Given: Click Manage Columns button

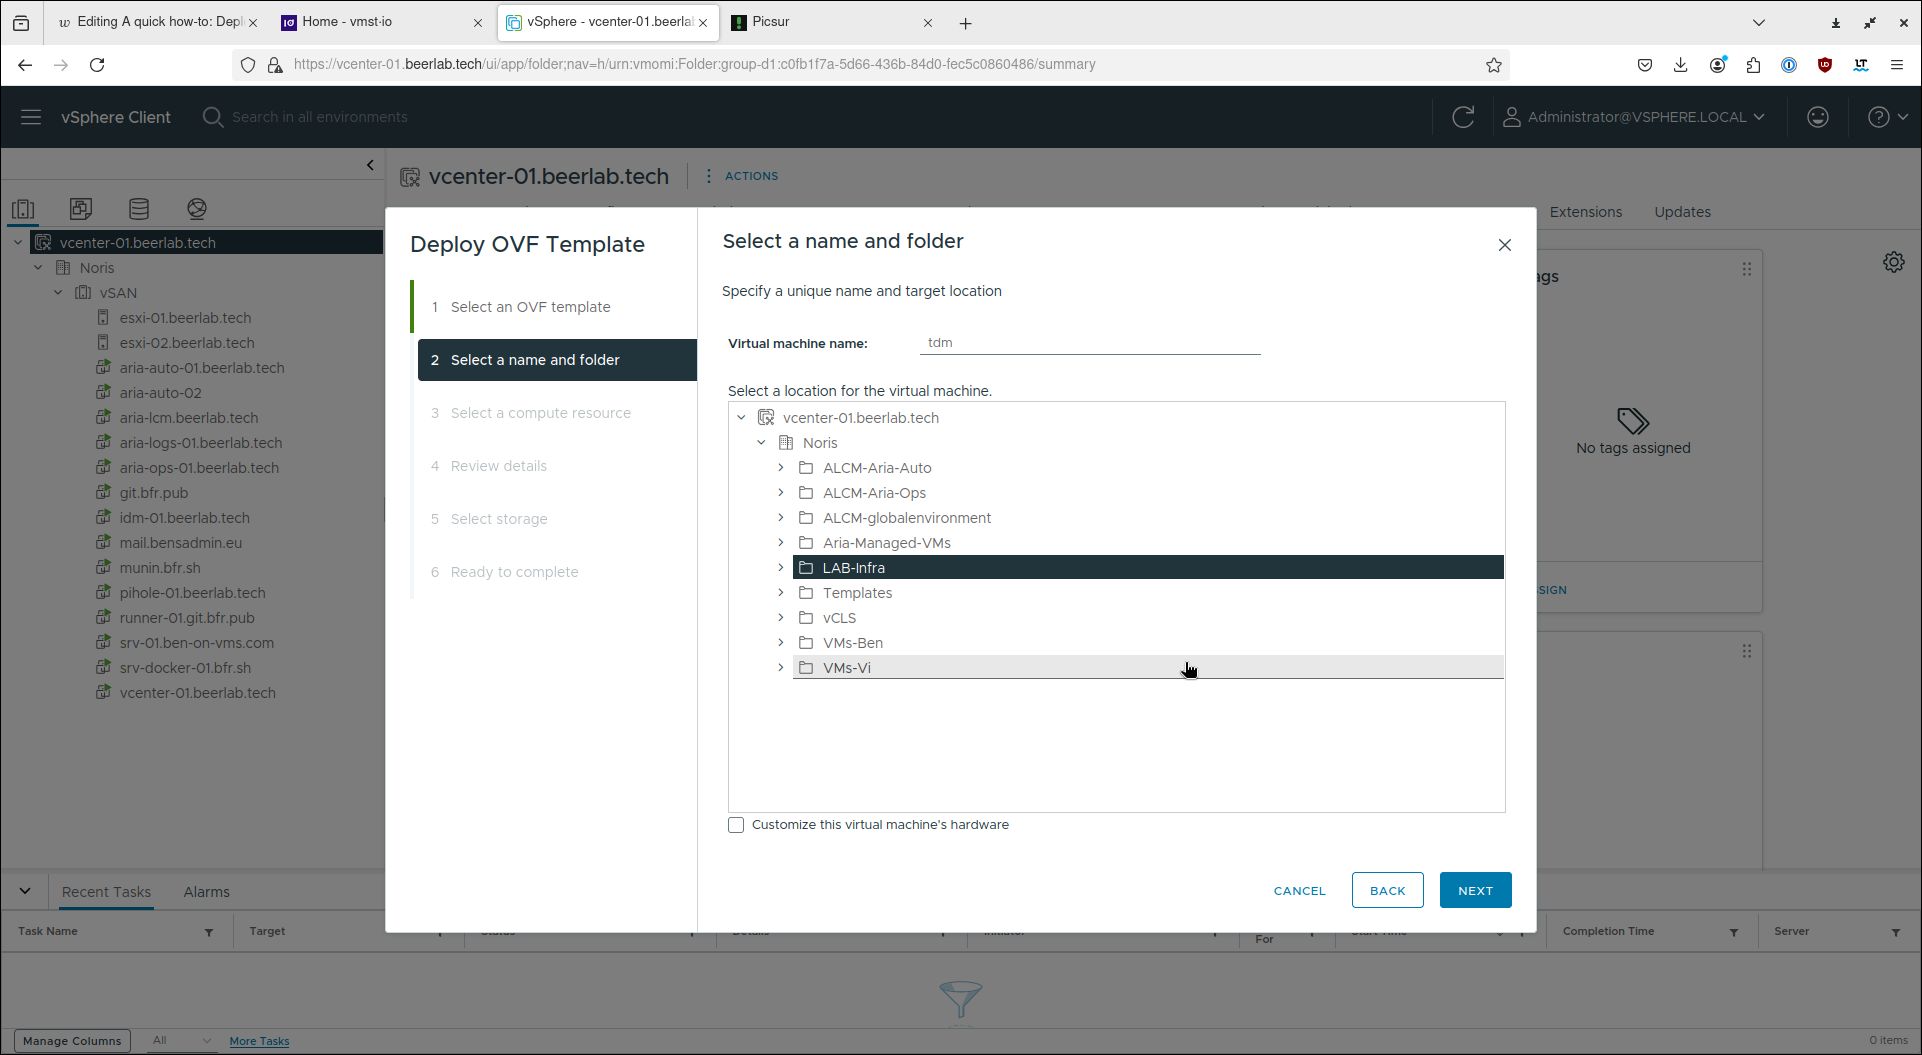Looking at the screenshot, I should (x=72, y=1041).
